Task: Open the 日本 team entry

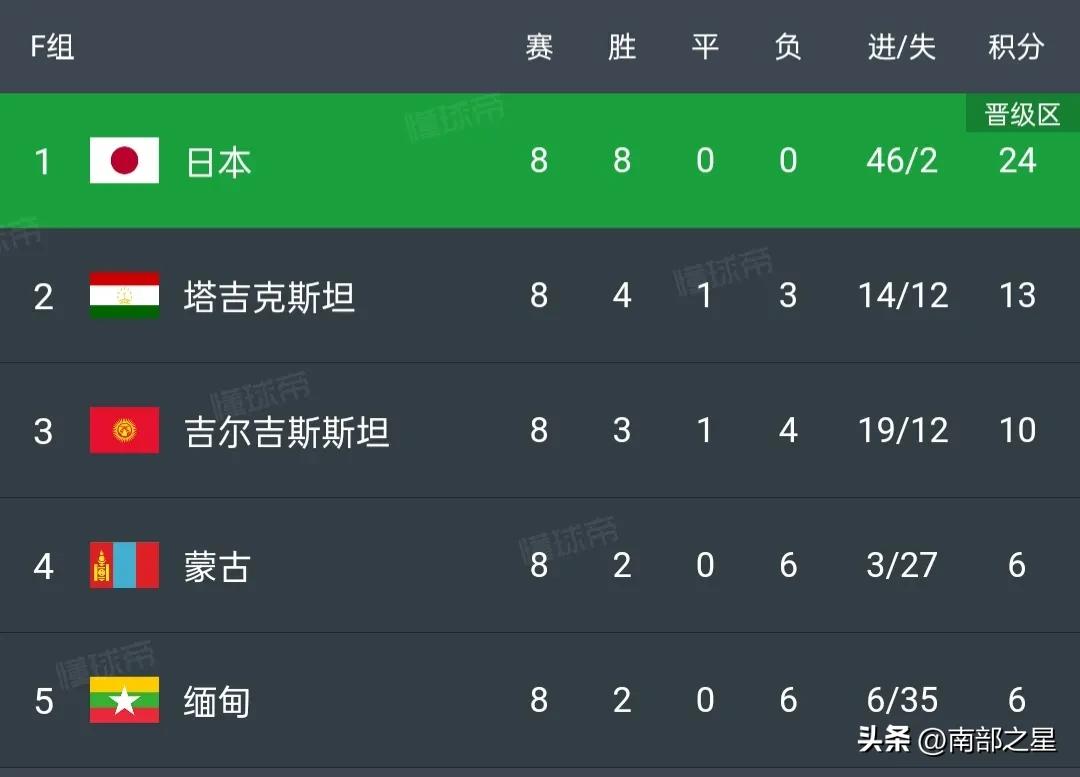Action: click(x=218, y=162)
